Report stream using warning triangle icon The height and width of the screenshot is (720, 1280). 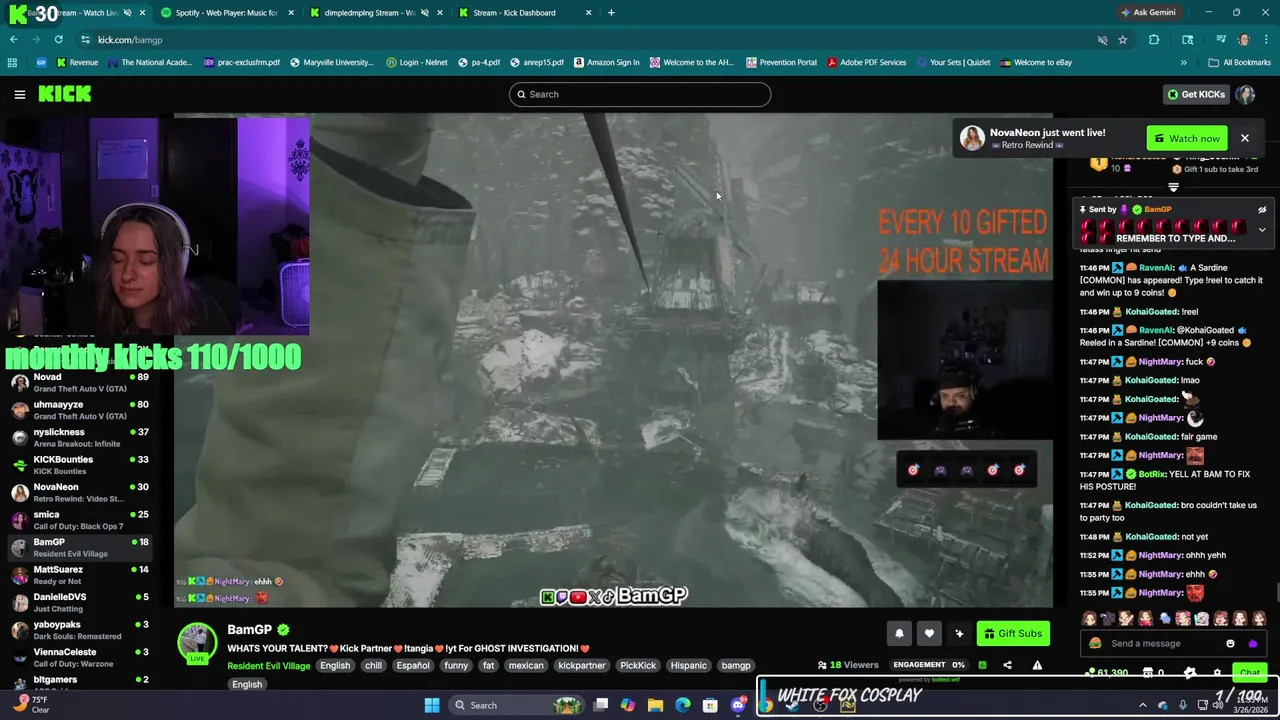(1037, 665)
